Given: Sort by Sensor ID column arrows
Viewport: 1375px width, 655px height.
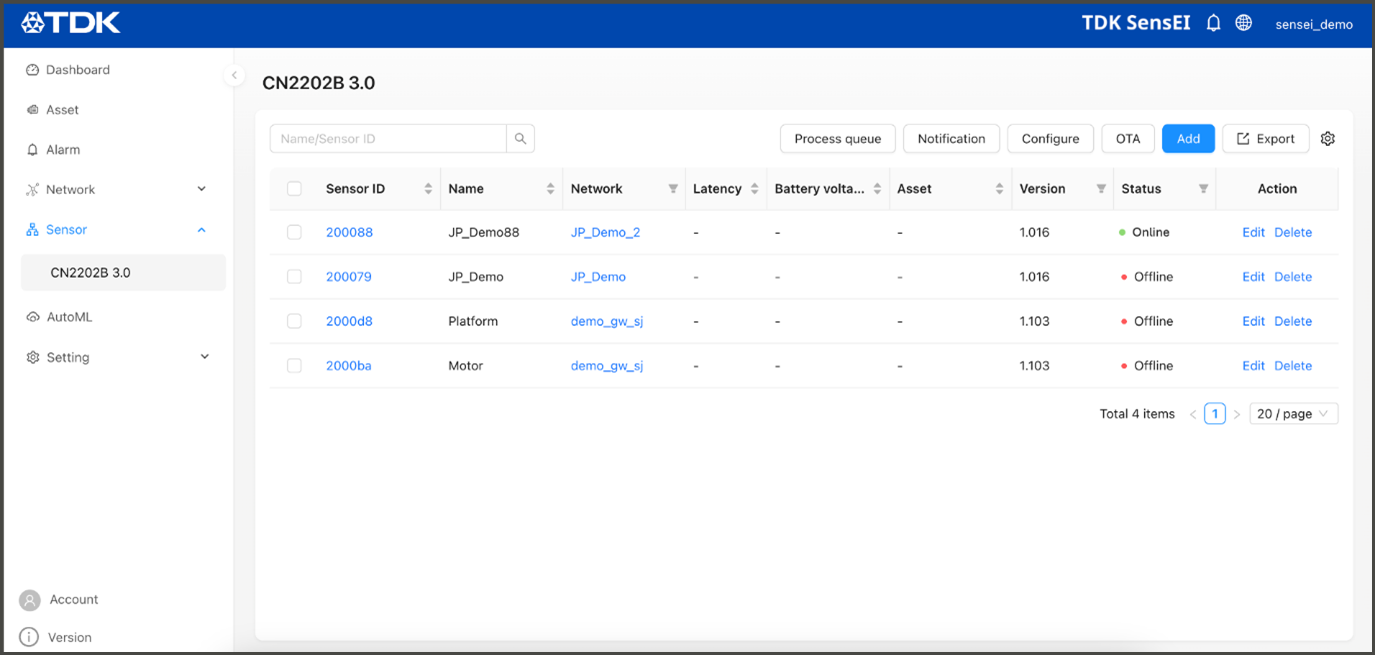Looking at the screenshot, I should point(428,189).
